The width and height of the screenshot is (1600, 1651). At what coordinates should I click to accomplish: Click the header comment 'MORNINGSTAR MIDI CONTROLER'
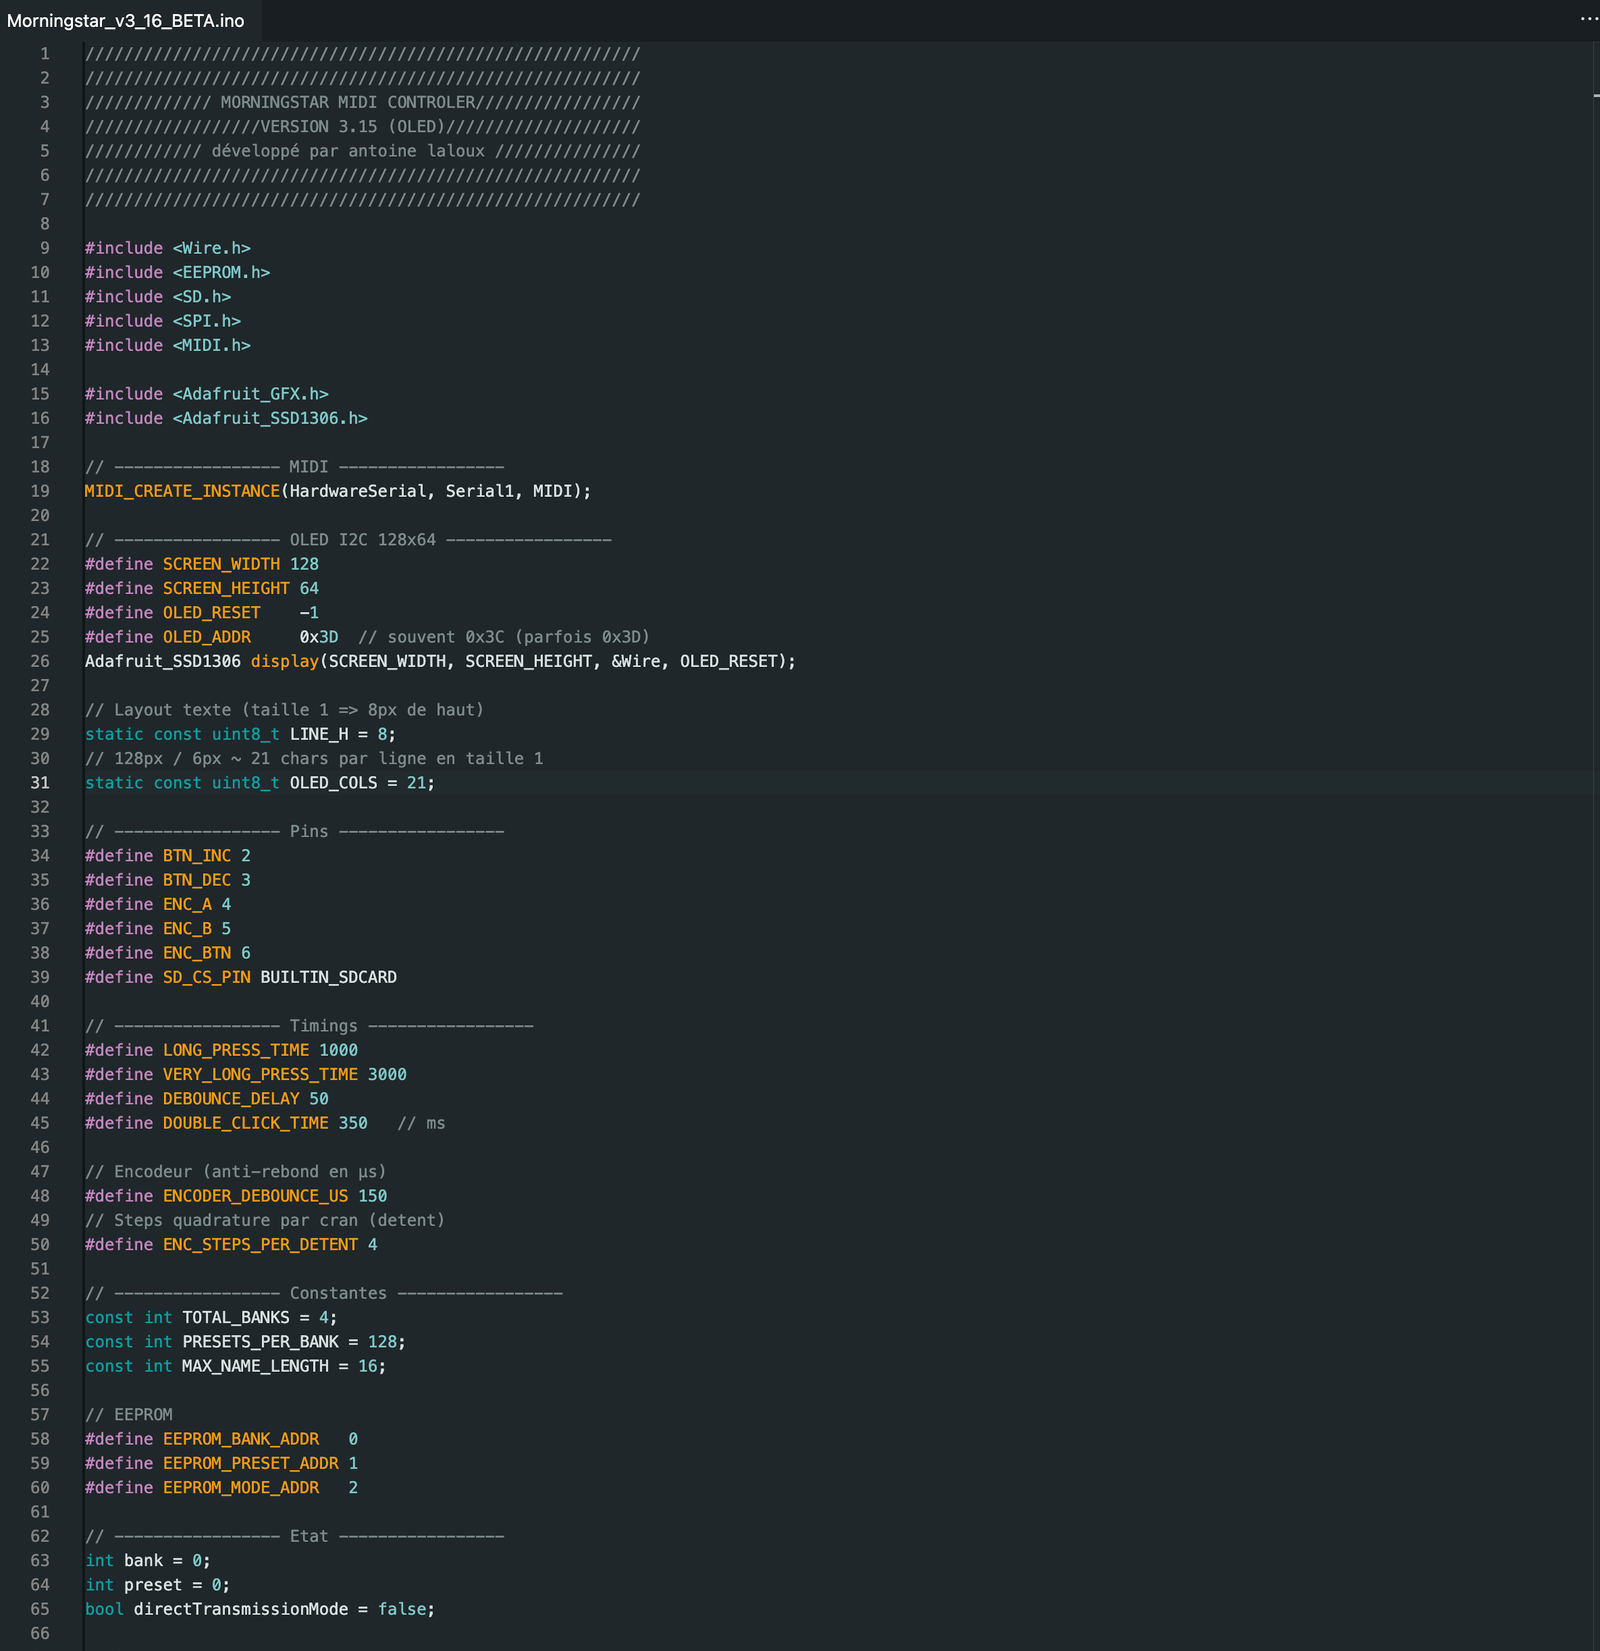348,102
